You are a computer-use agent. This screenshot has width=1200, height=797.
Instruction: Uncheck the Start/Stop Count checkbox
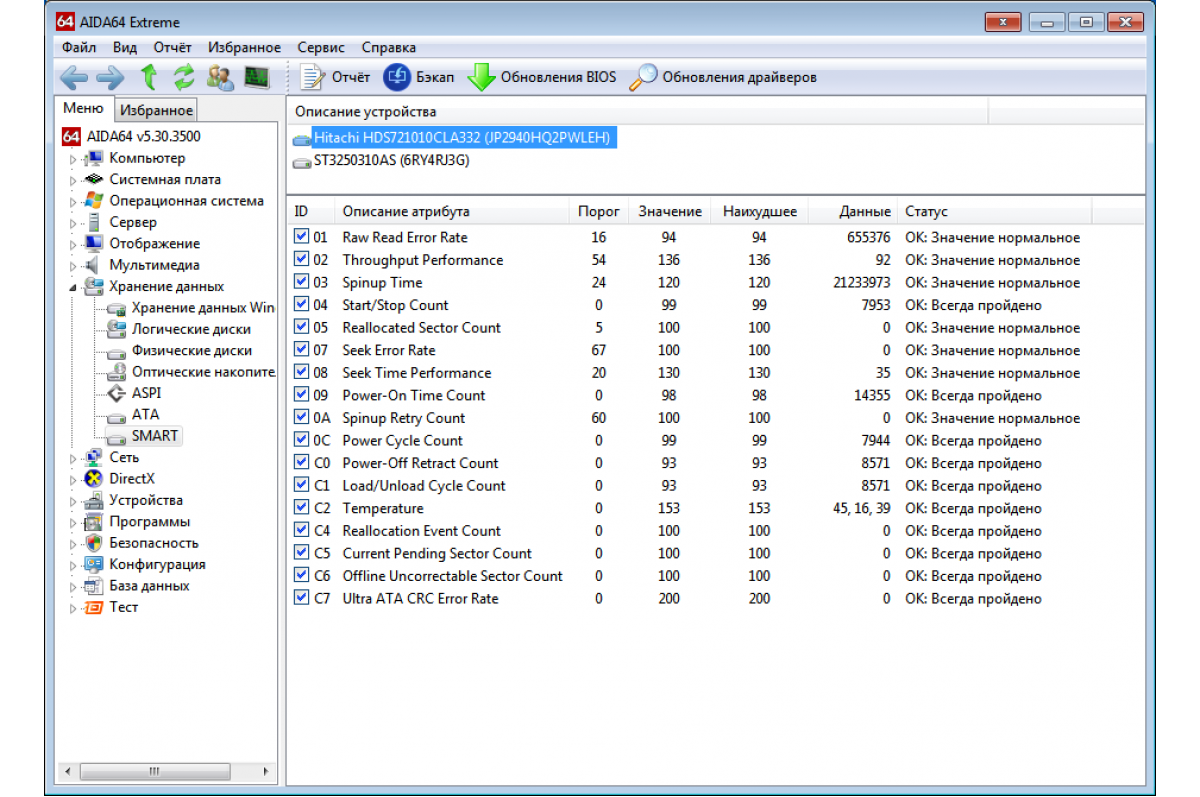[302, 304]
